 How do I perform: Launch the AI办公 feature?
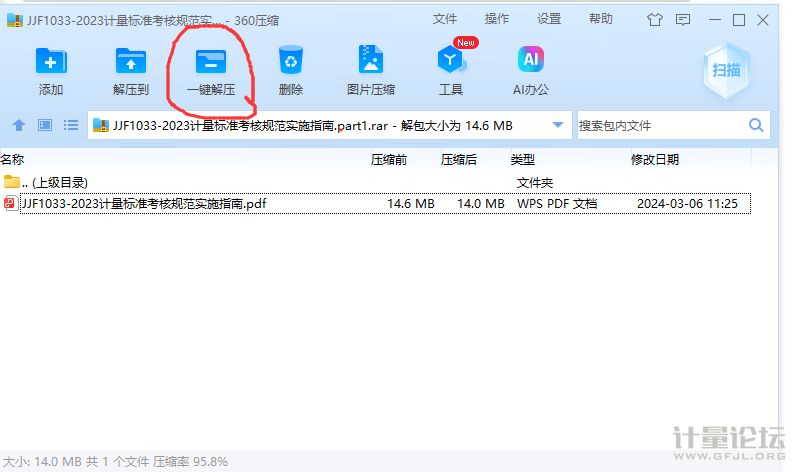531,63
